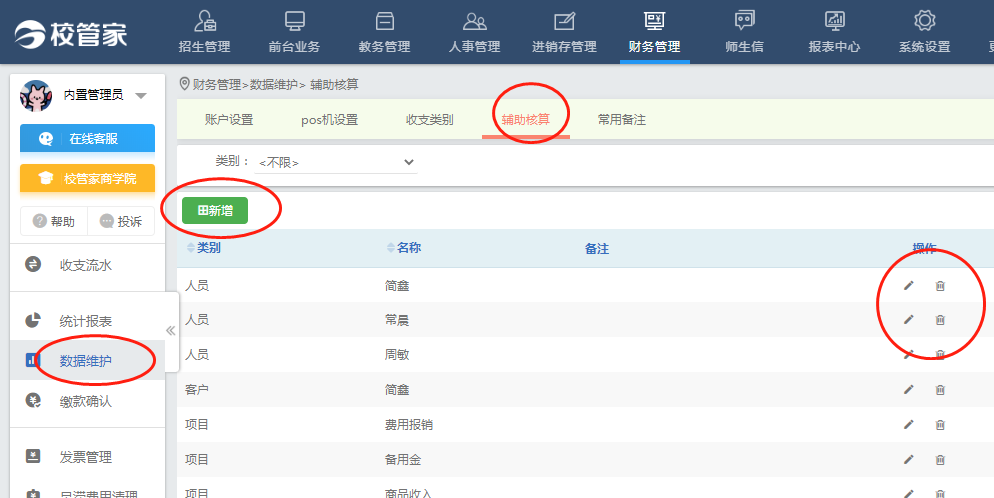
Task: Edit the 周敏 row
Action: click(908, 354)
